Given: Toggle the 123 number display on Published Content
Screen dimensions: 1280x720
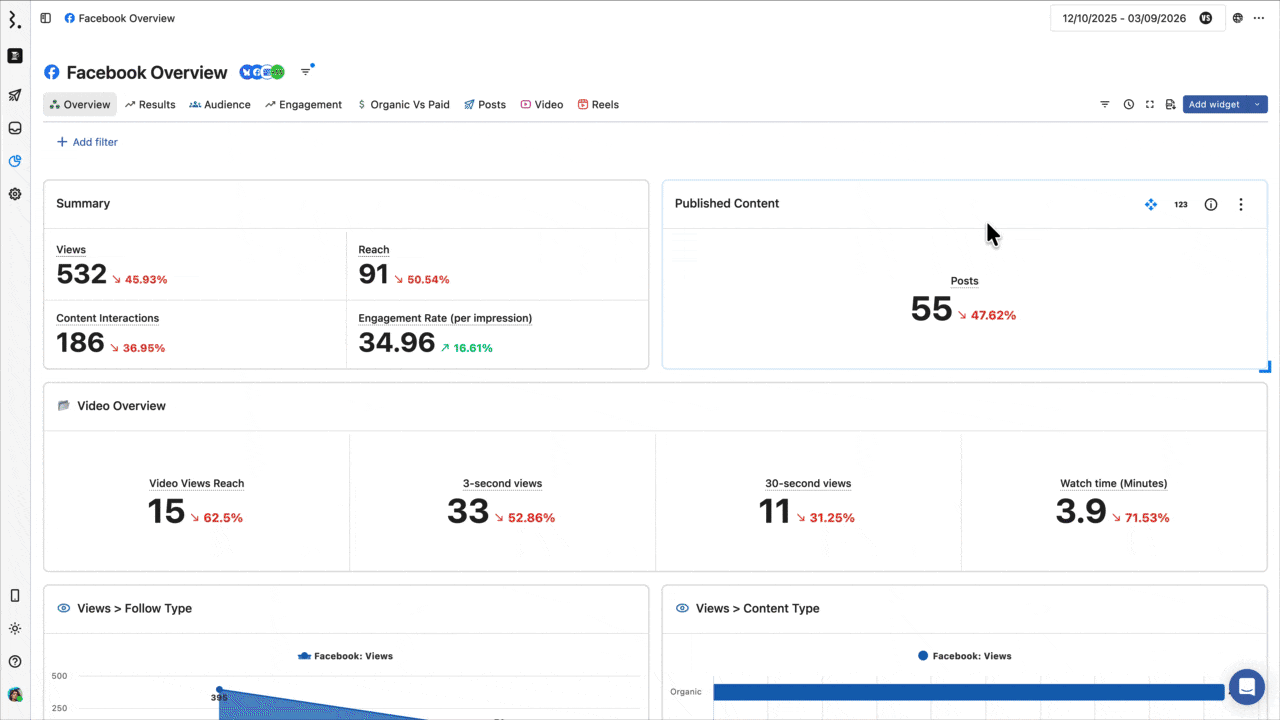Looking at the screenshot, I should [1181, 204].
